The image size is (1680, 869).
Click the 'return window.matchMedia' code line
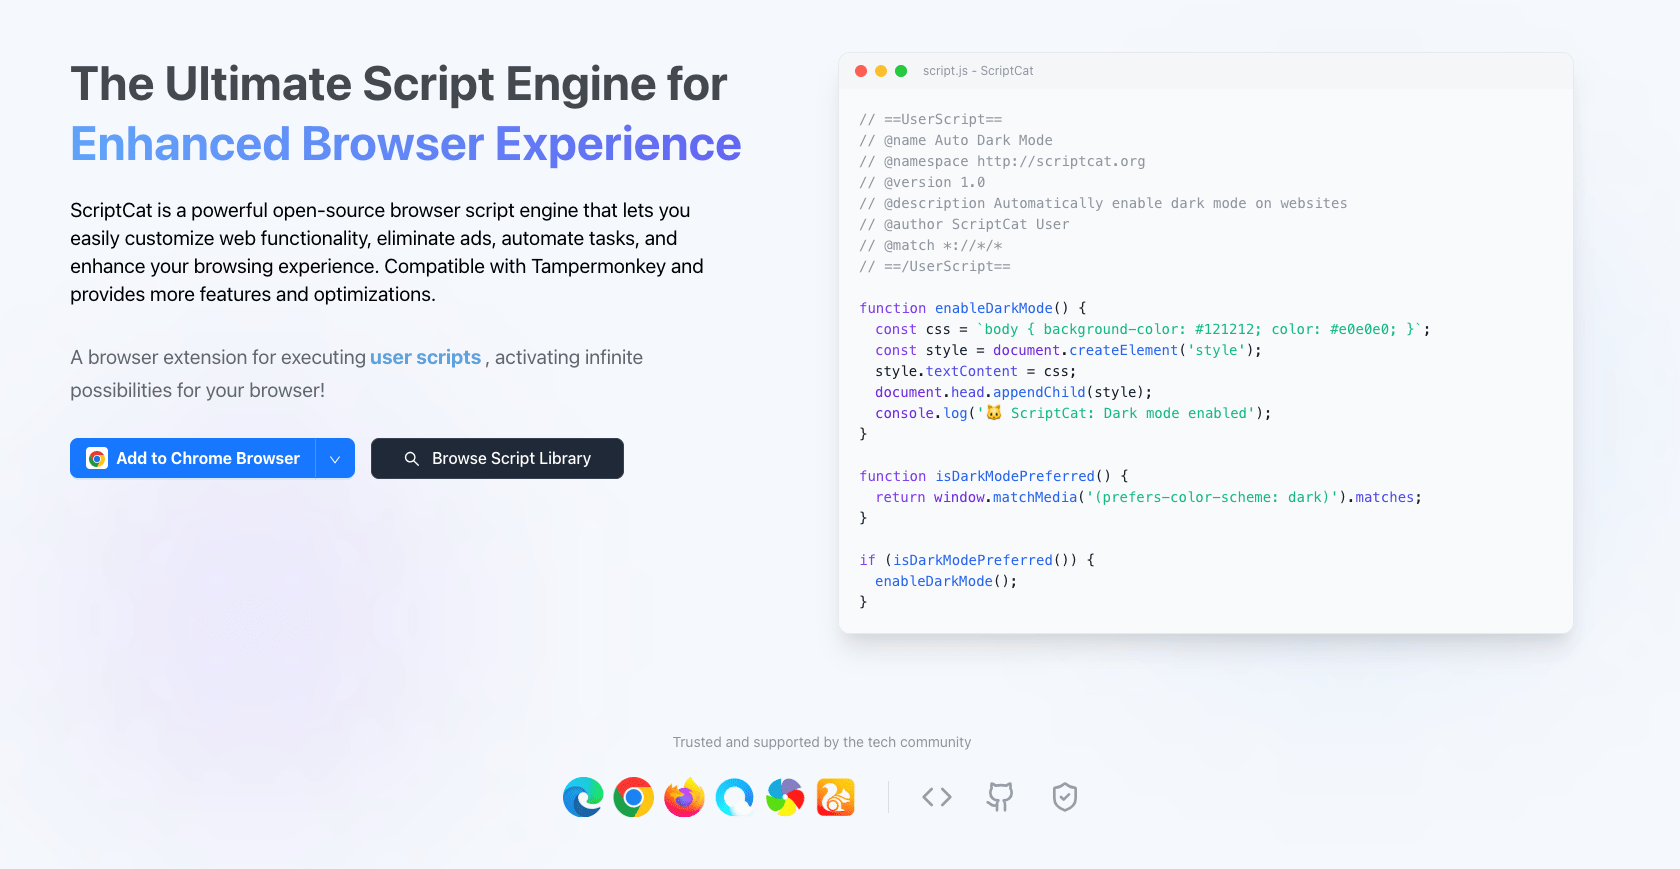coord(1149,497)
